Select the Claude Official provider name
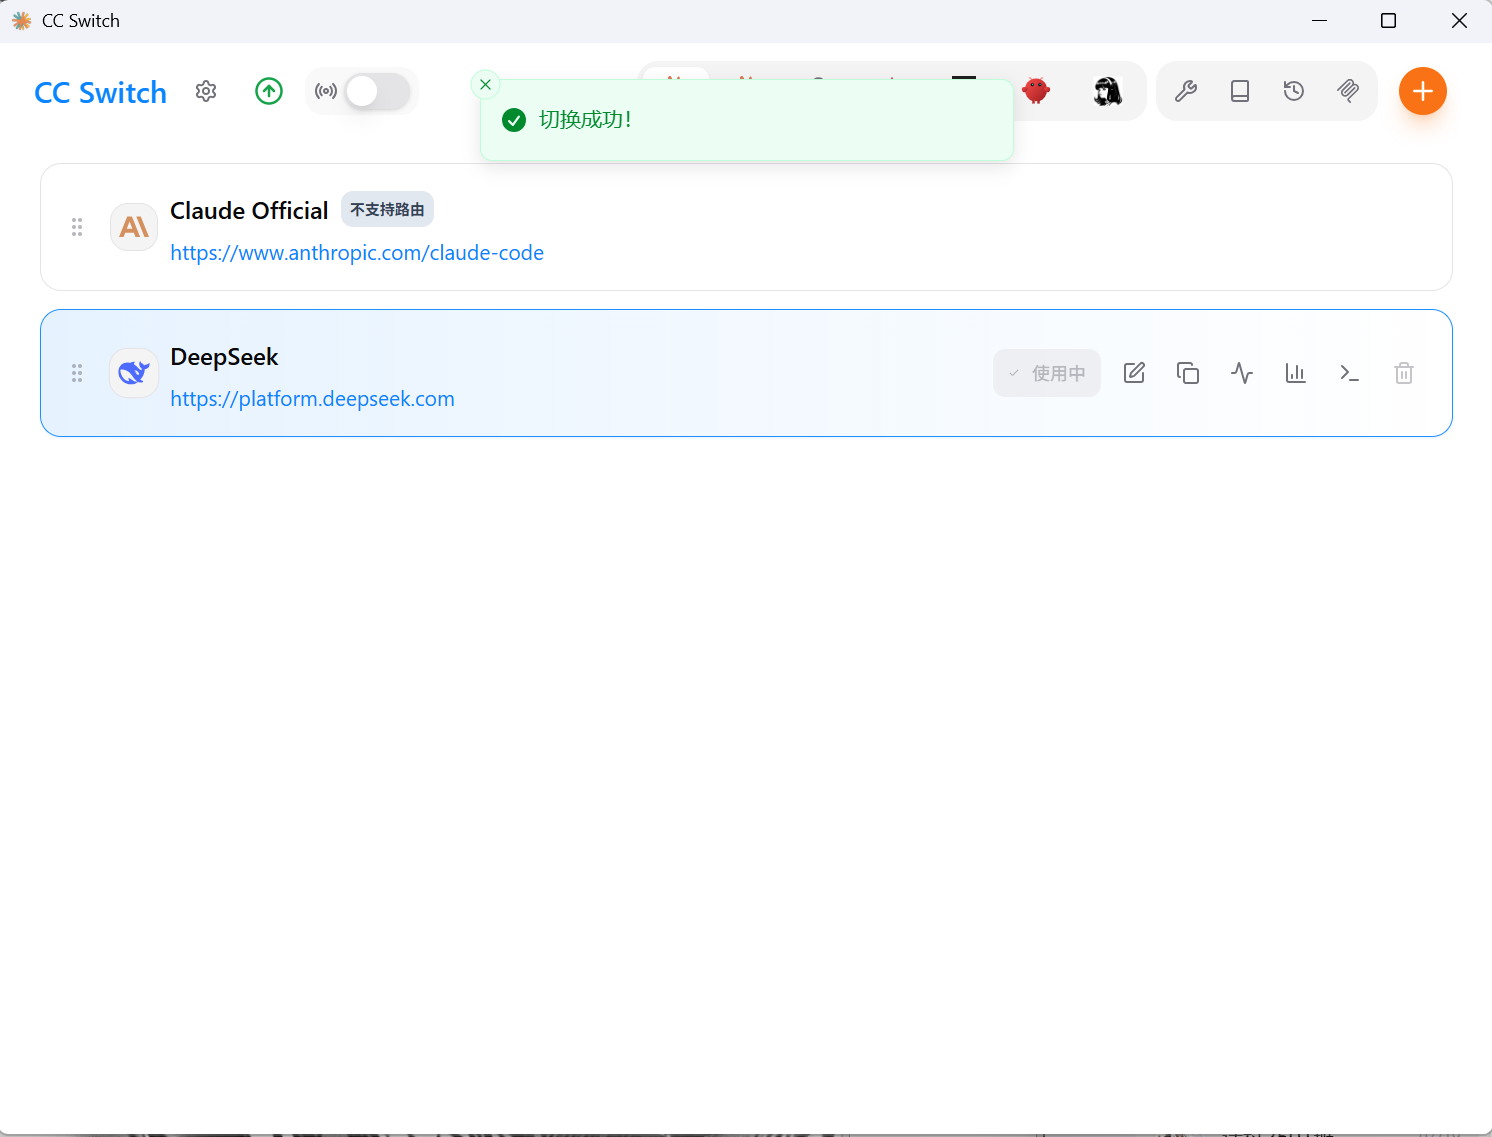 (249, 211)
